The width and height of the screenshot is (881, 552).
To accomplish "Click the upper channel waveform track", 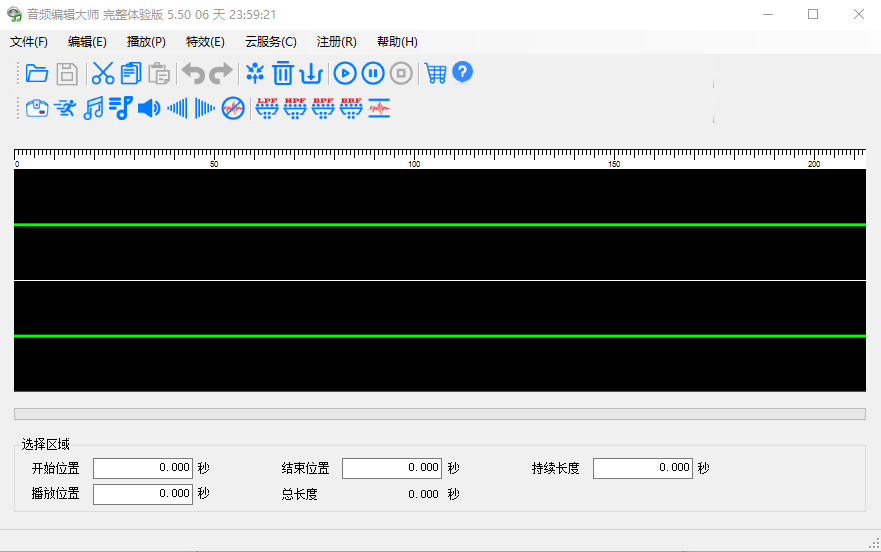I will (x=440, y=224).
